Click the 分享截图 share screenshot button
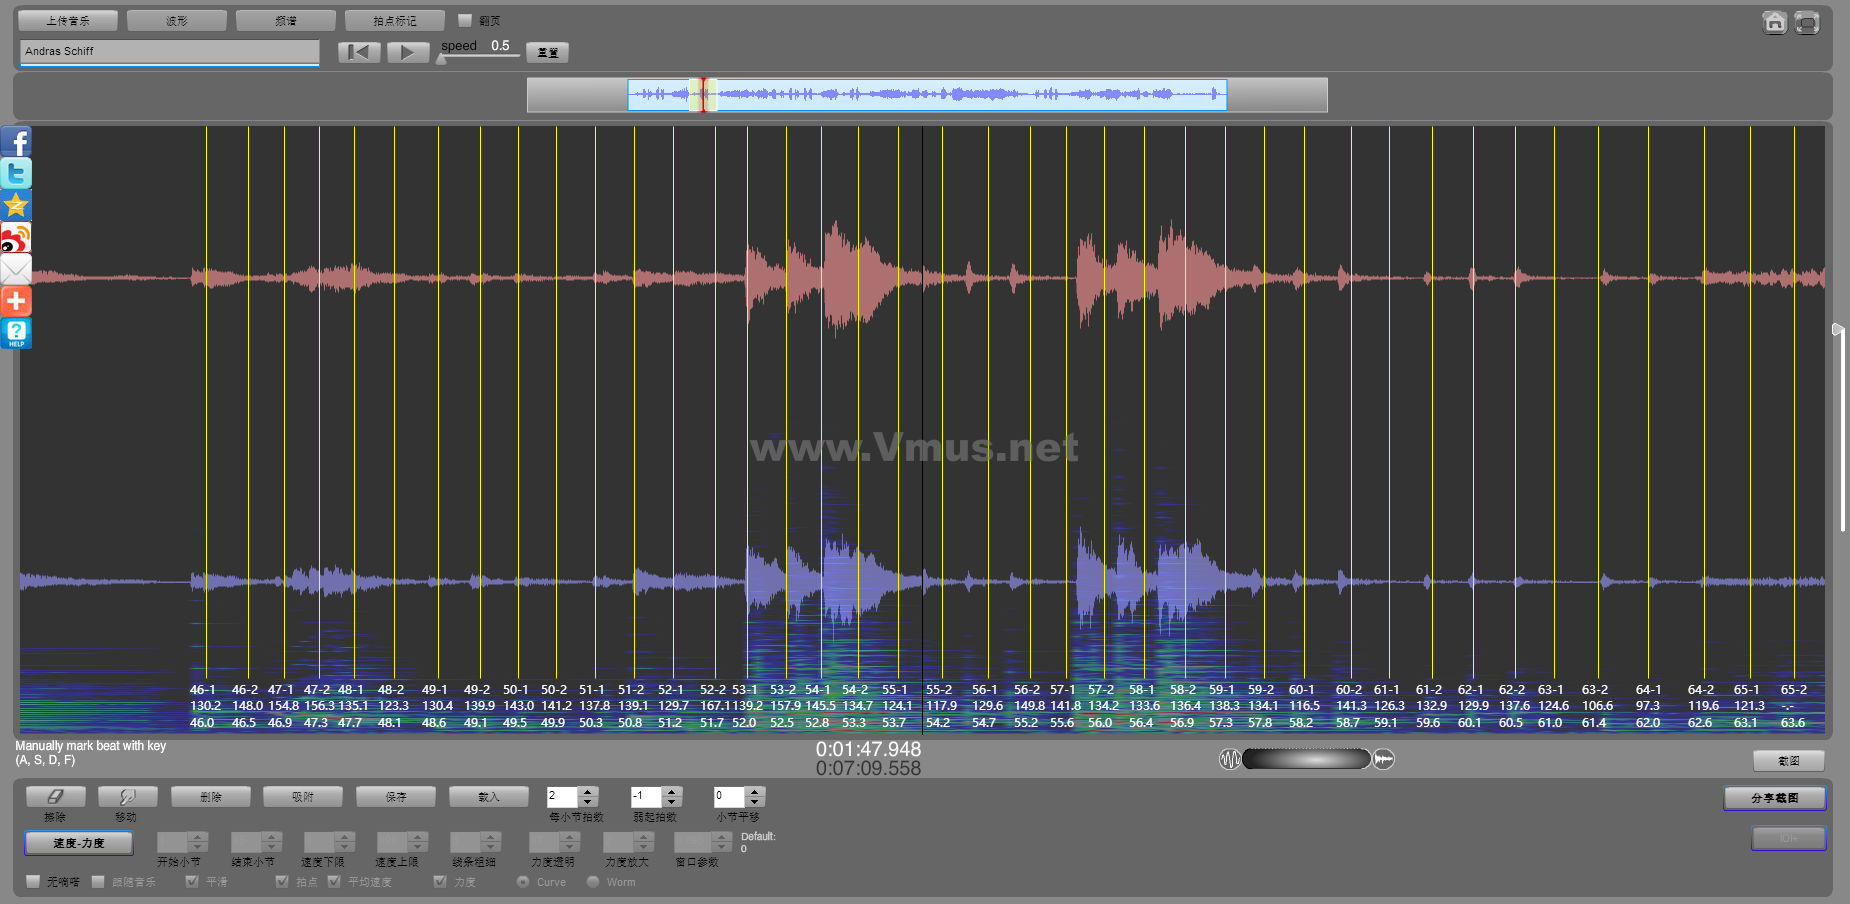Image resolution: width=1850 pixels, height=904 pixels. (x=1774, y=798)
